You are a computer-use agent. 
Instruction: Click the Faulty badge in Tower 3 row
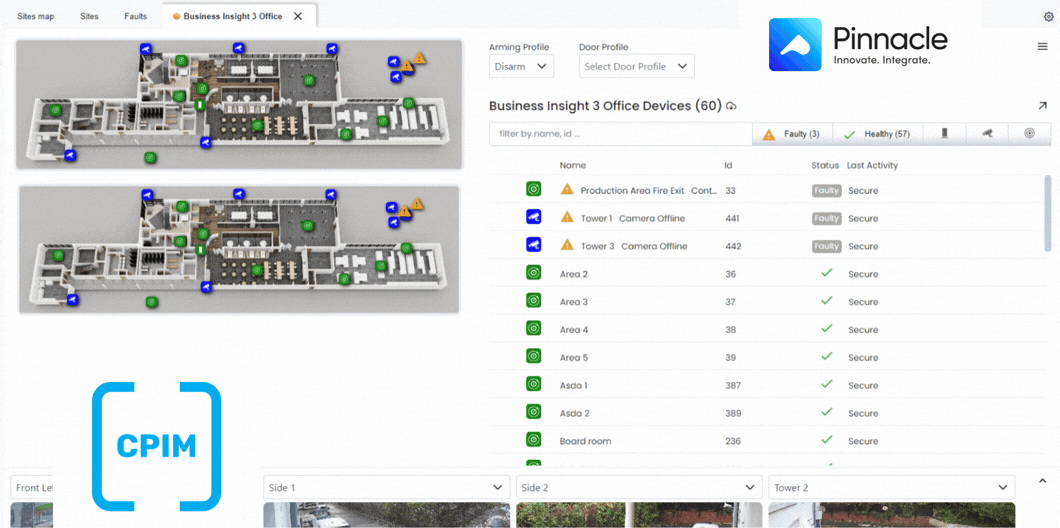(826, 246)
